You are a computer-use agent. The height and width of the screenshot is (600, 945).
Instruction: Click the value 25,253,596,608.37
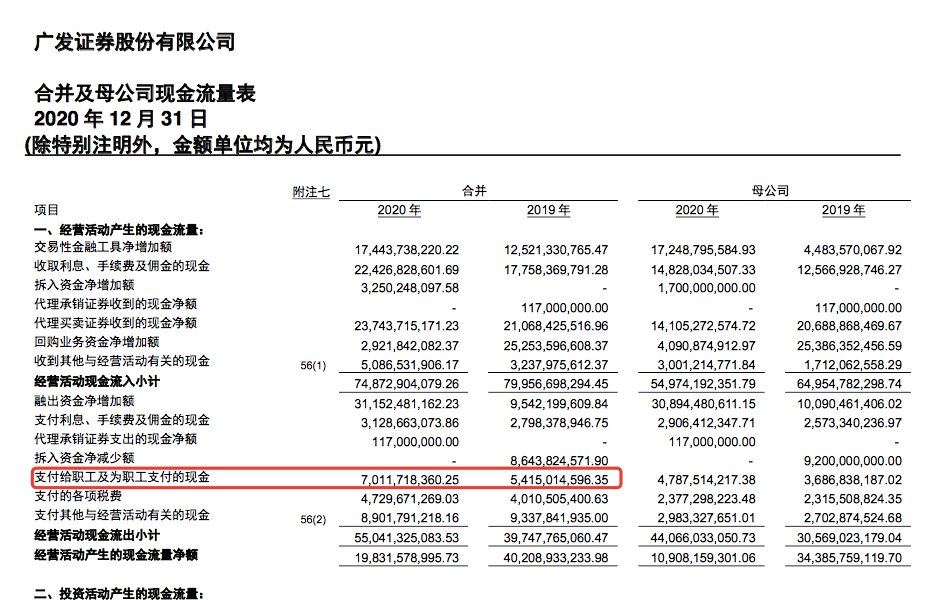556,346
